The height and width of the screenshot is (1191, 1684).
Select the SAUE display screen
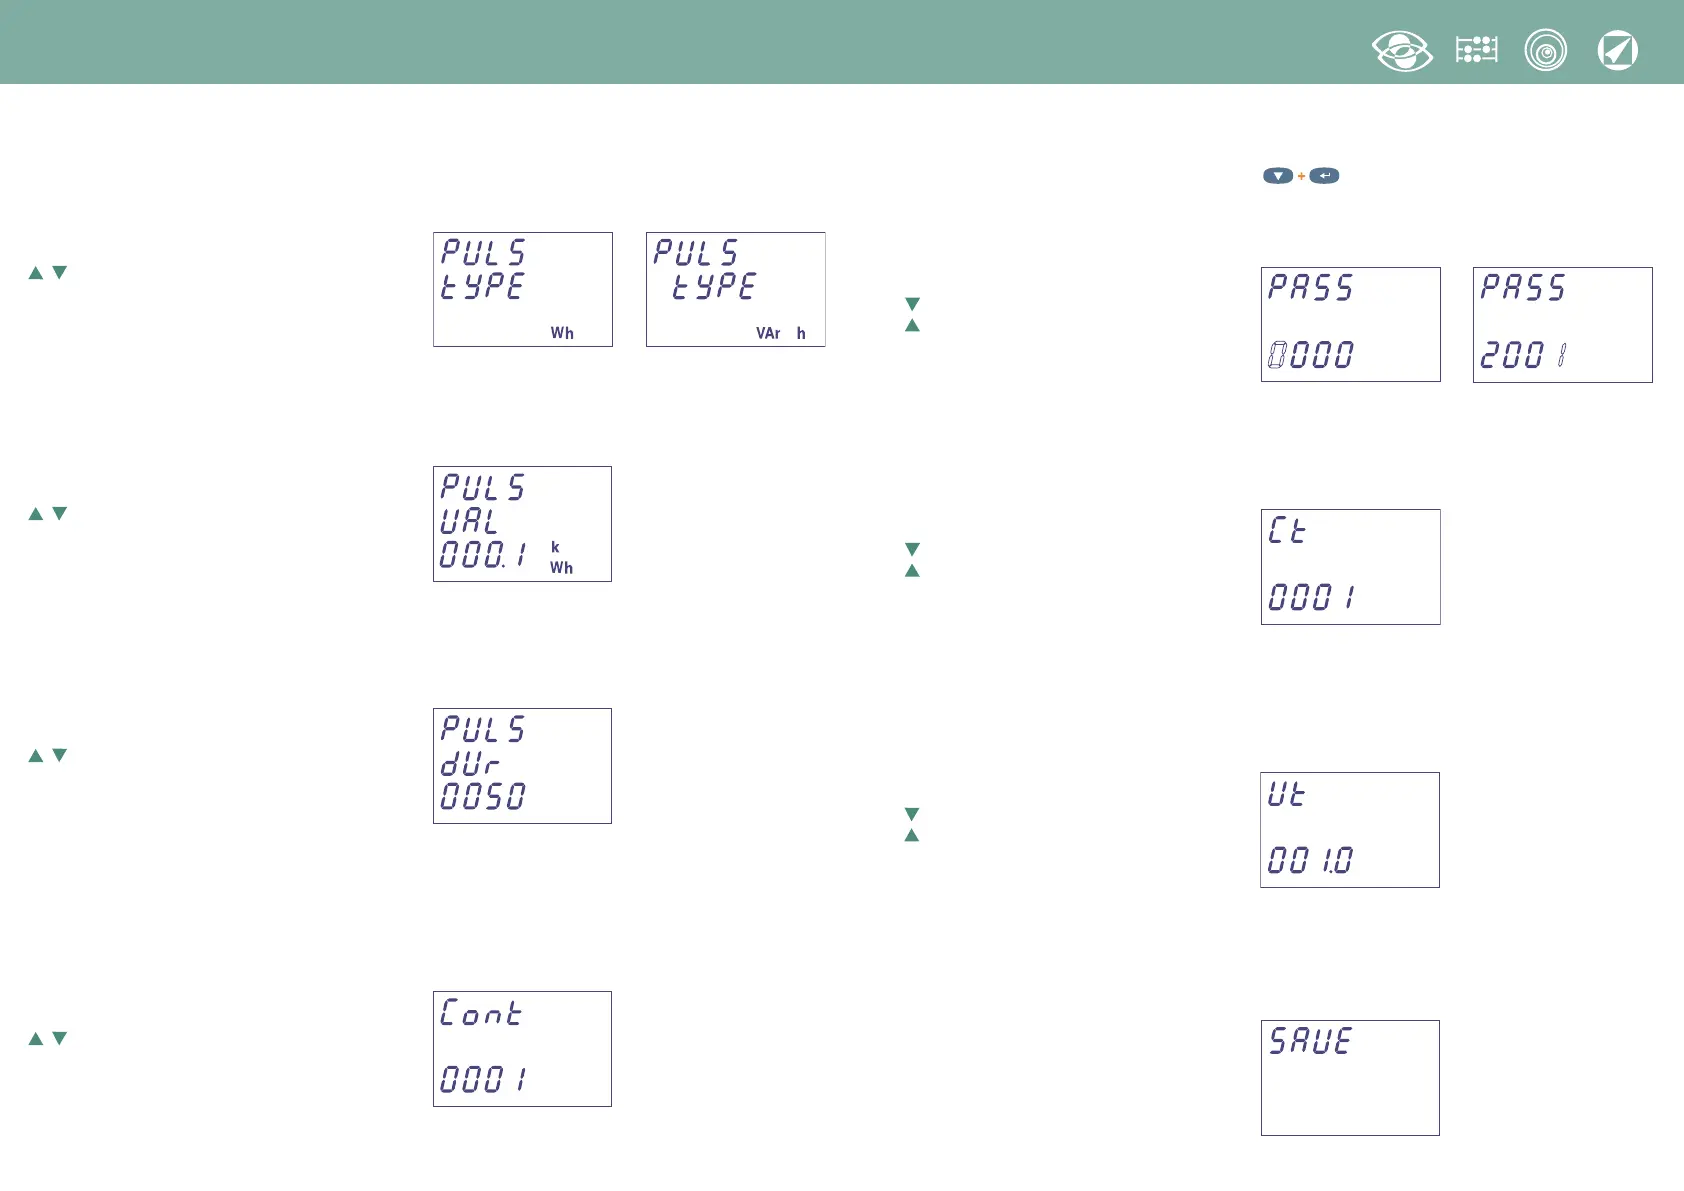[x=1350, y=1078]
